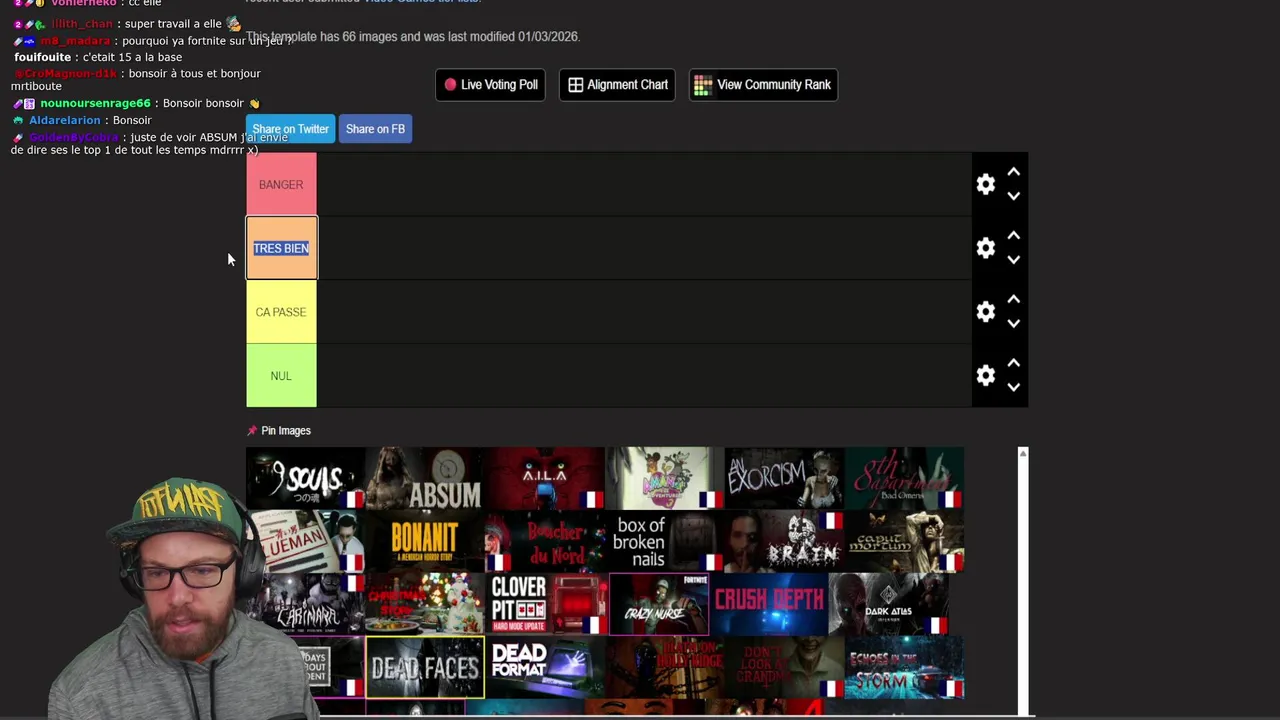Open the Alignment Chart

617,85
